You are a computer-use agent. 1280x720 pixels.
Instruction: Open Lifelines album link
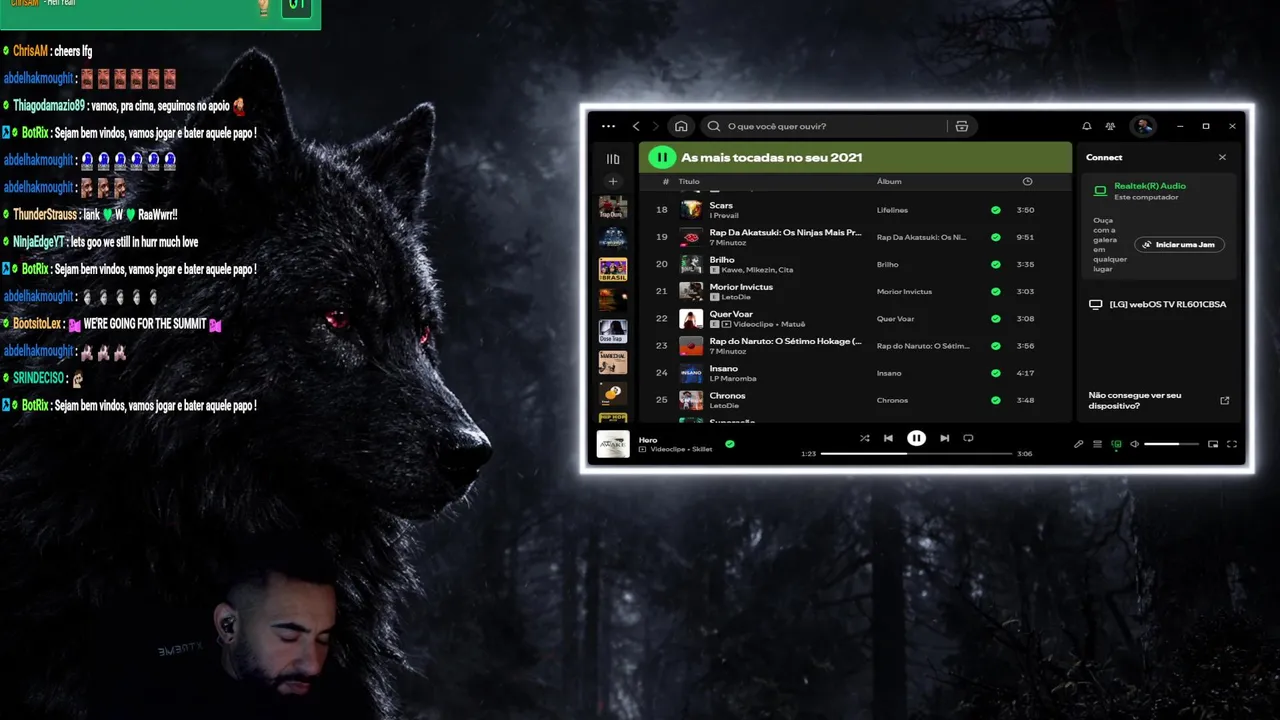click(x=892, y=210)
